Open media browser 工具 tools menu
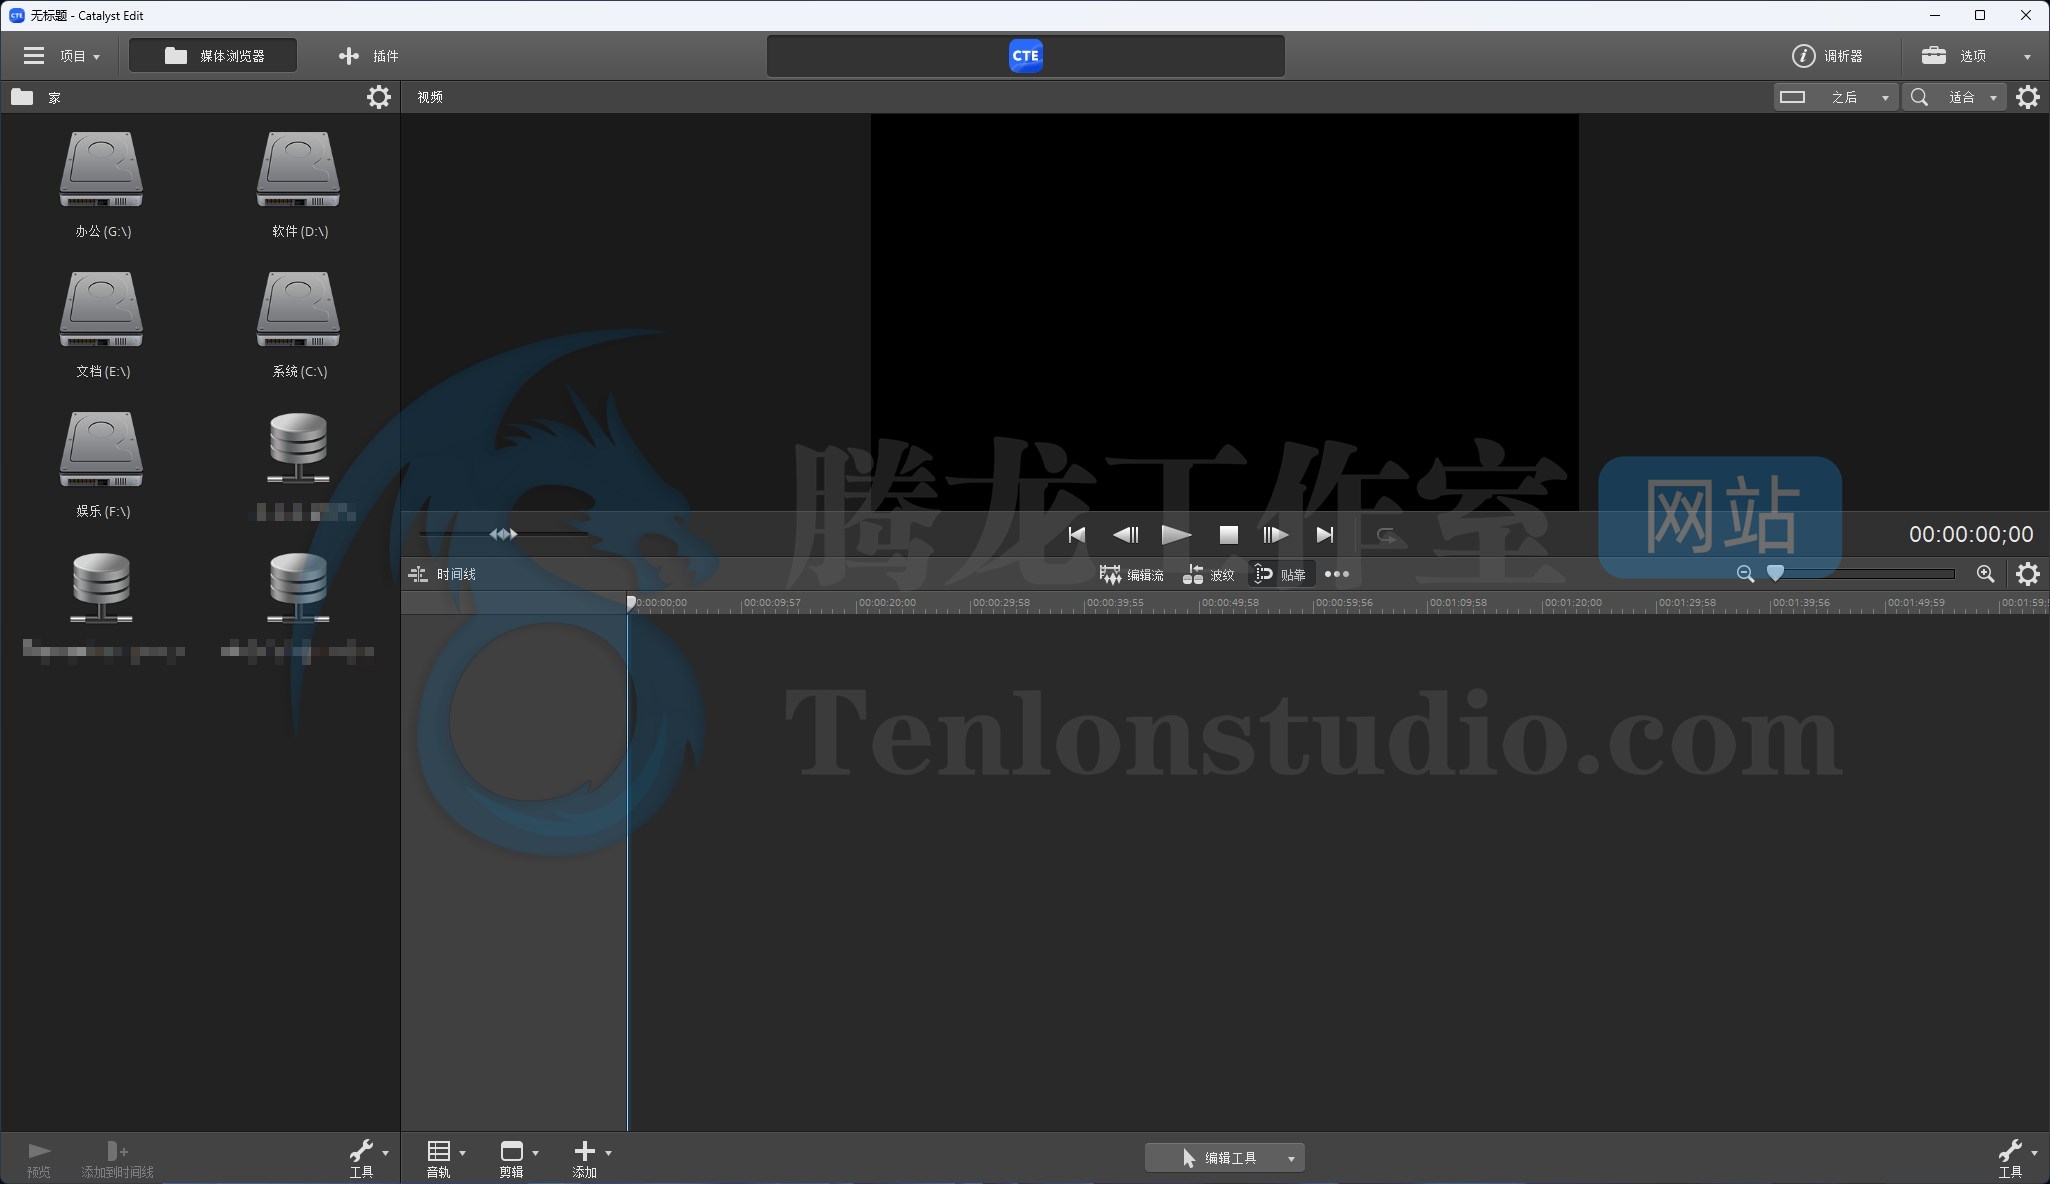The width and height of the screenshot is (2050, 1184). click(x=367, y=1159)
